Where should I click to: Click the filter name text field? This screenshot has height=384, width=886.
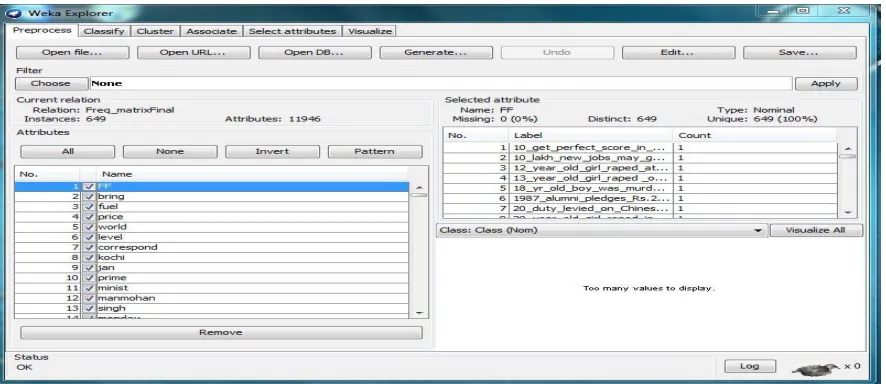tap(441, 84)
